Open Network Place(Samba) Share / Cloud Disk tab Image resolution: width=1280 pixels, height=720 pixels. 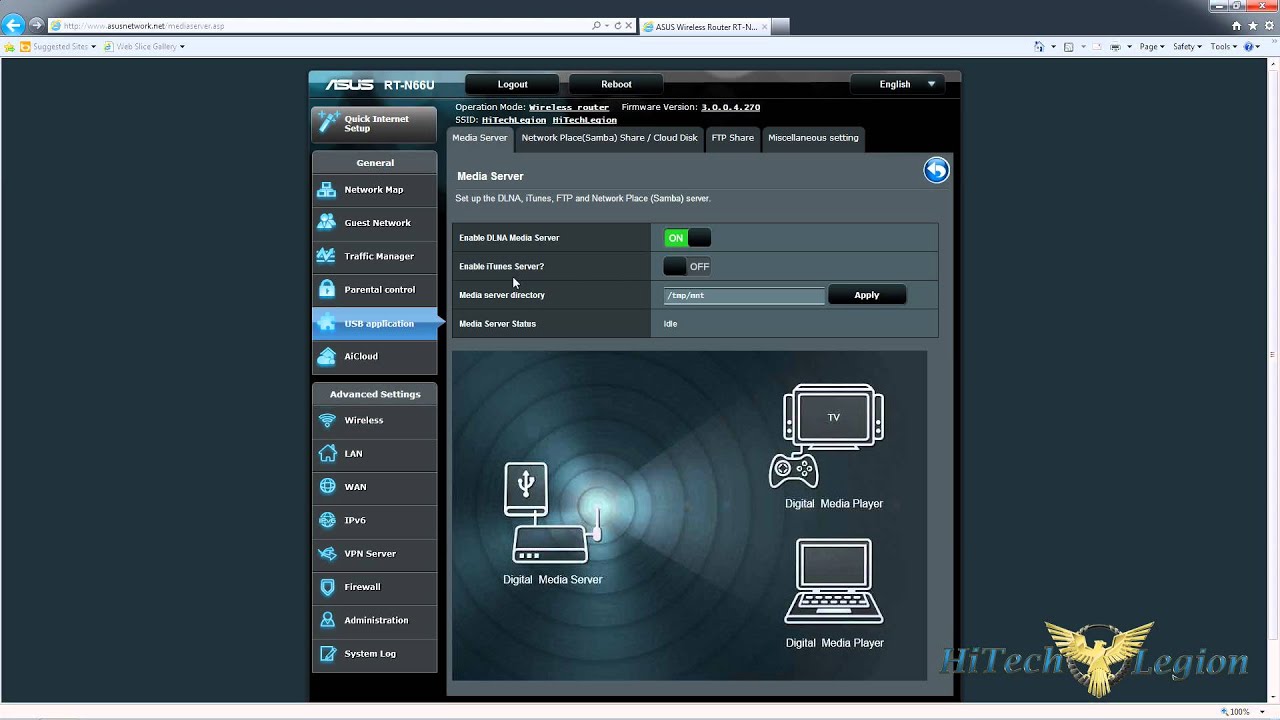click(x=609, y=138)
